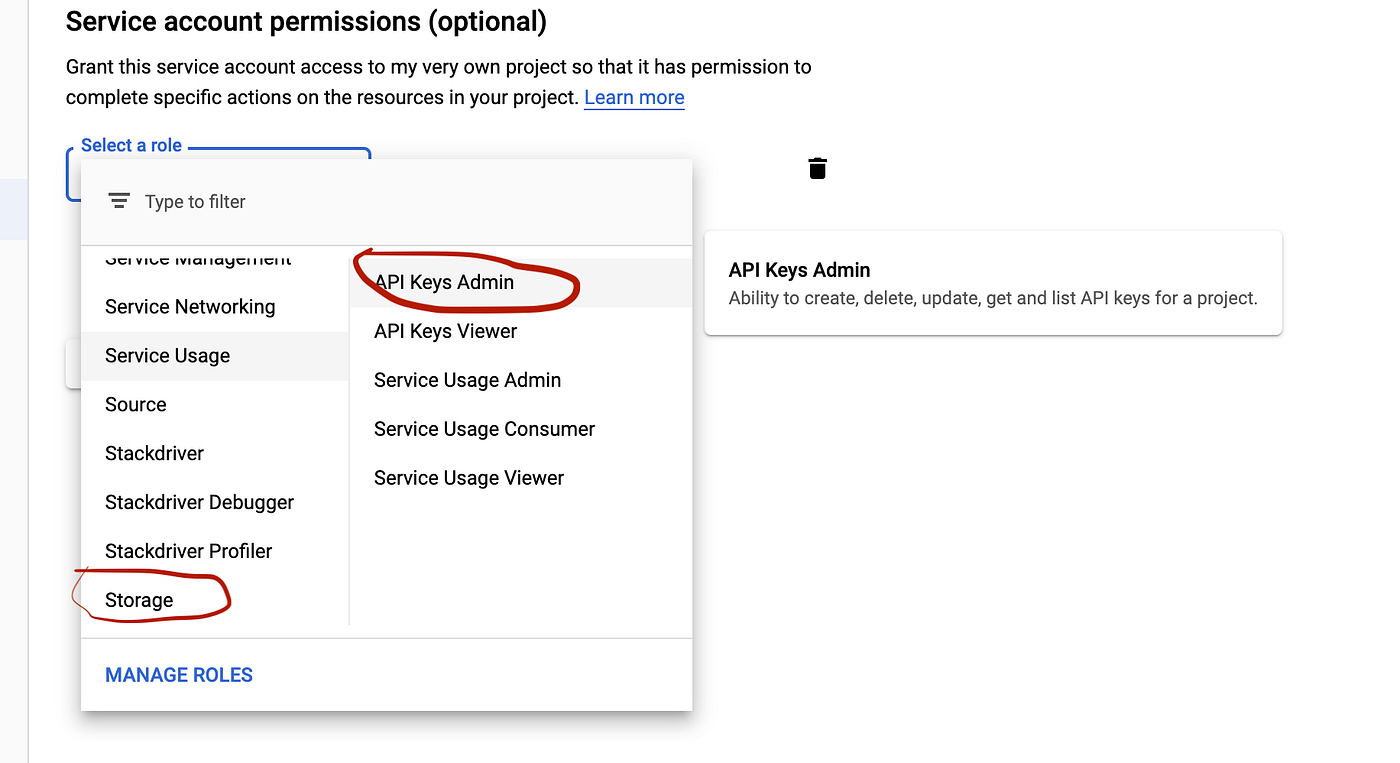1400x763 pixels.
Task: Click the trash delete role icon
Action: [x=817, y=168]
